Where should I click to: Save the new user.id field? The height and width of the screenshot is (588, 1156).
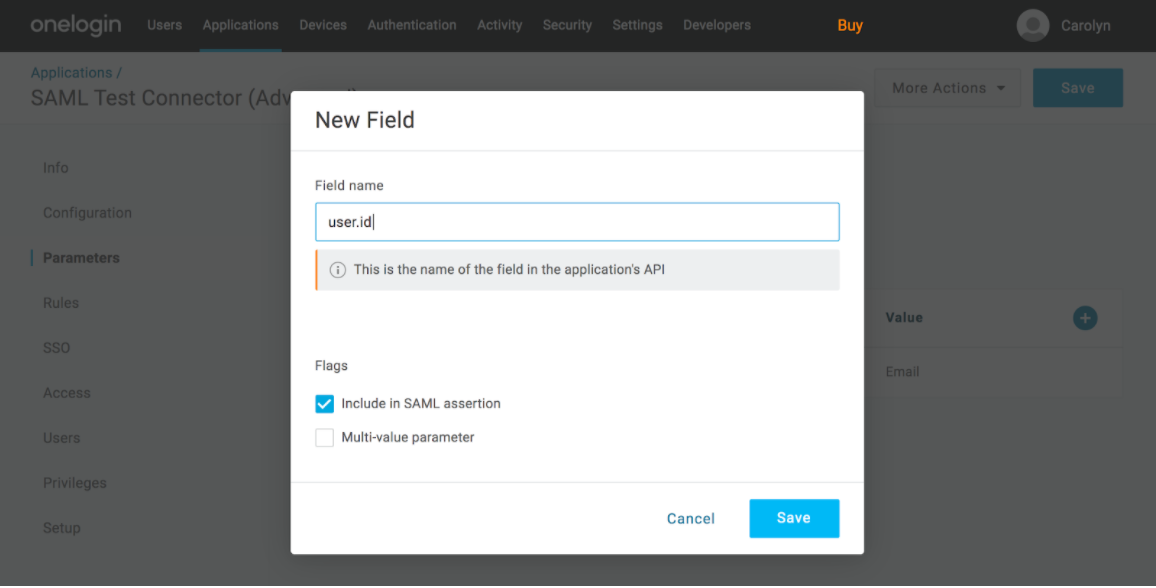794,518
